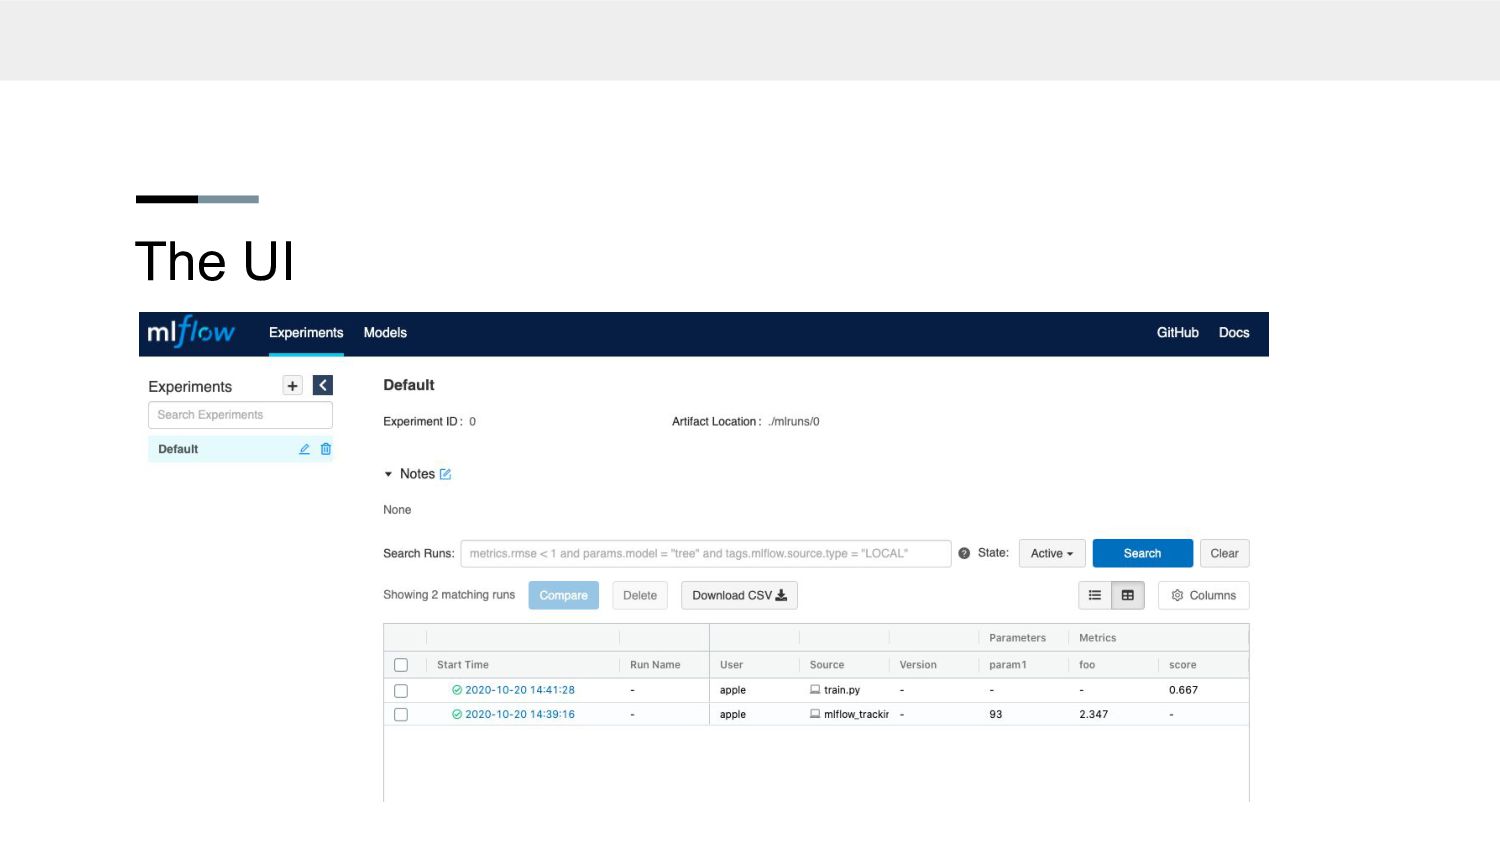Click status icon of 14:41:28 run
1500x844 pixels.
[x=457, y=690]
